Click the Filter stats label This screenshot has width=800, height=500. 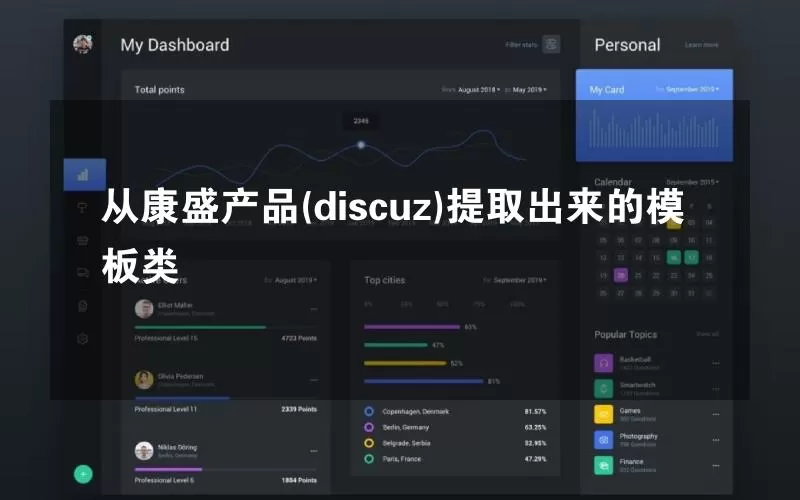pos(521,45)
